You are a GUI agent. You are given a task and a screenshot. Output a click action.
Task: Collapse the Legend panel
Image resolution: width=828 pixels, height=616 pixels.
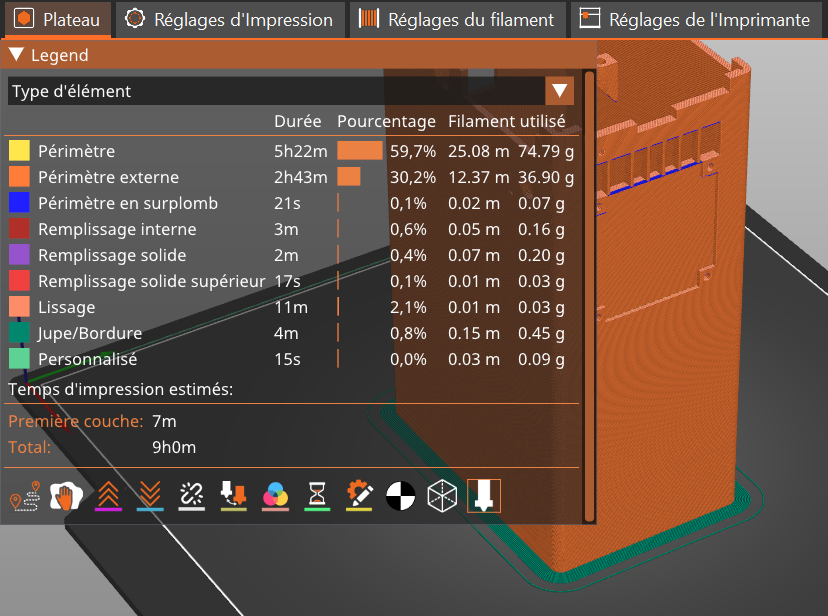coord(16,55)
